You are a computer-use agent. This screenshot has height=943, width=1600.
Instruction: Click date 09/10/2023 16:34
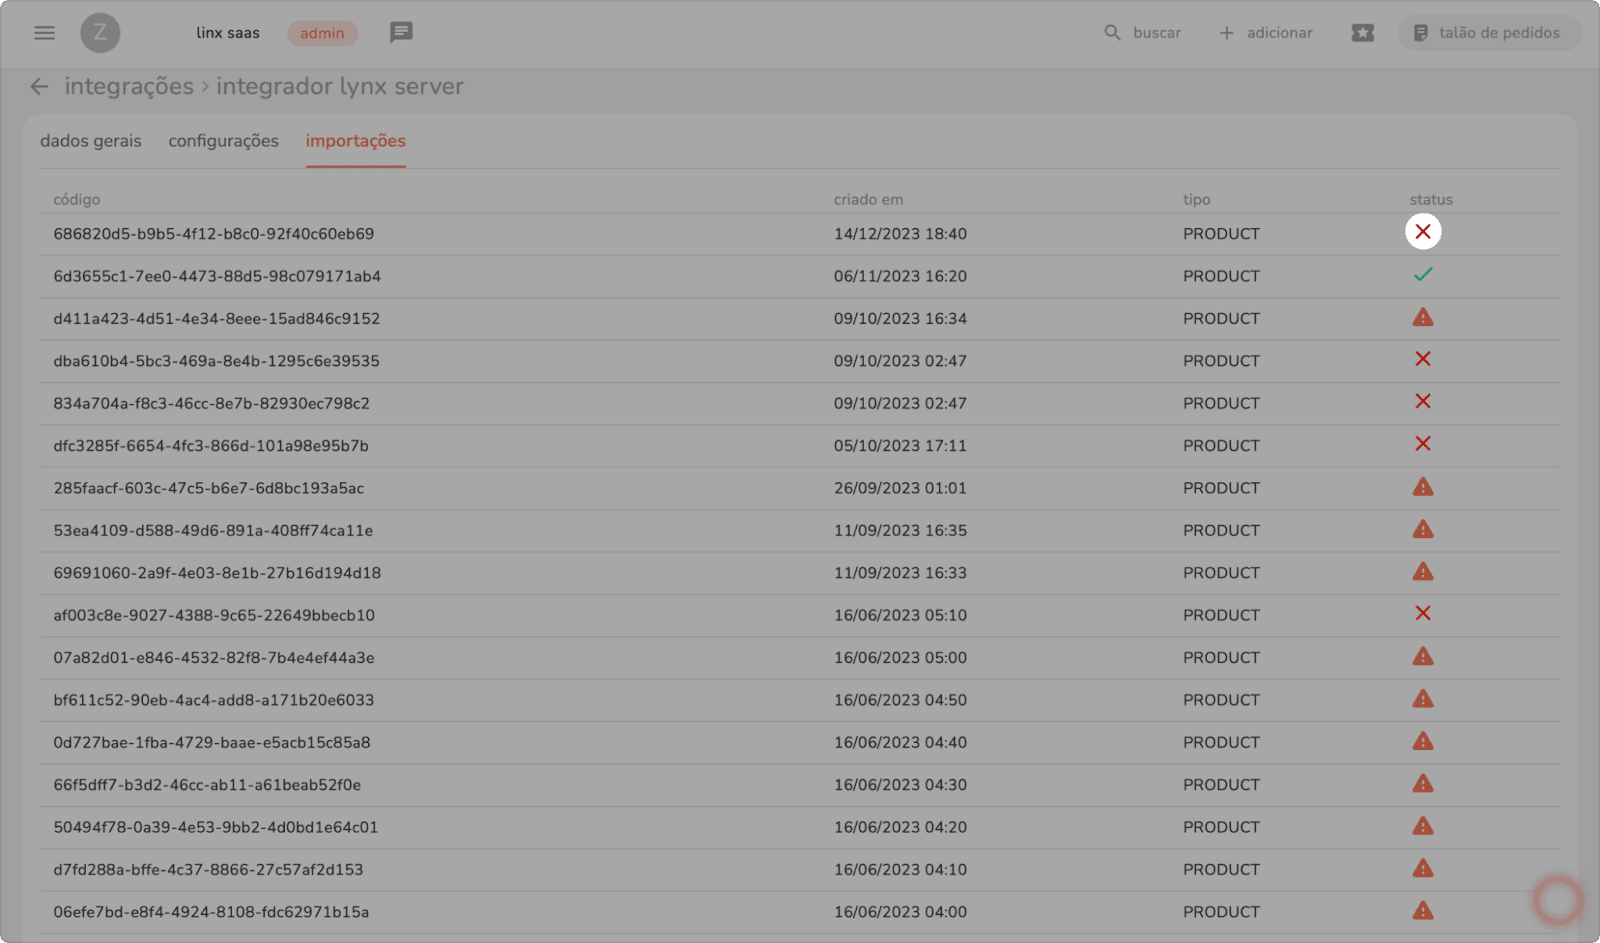900,319
